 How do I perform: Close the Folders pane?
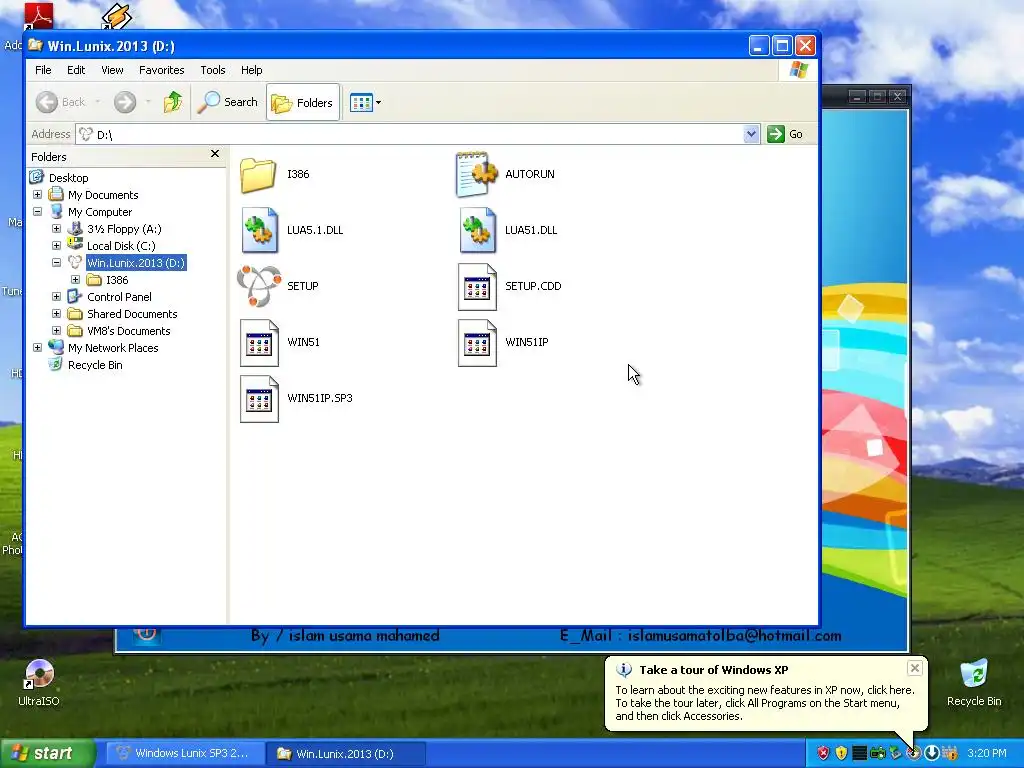coord(215,154)
